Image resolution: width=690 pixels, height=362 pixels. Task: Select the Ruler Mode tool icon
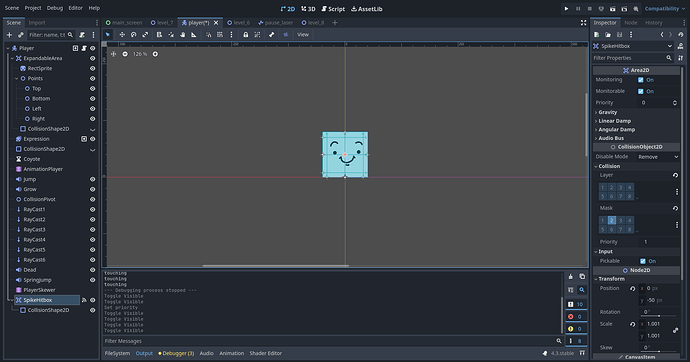pyautogui.click(x=194, y=35)
